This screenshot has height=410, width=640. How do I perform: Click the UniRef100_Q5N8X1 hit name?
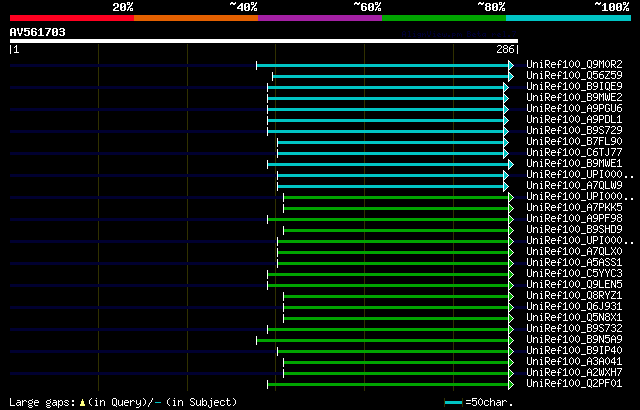pos(574,318)
